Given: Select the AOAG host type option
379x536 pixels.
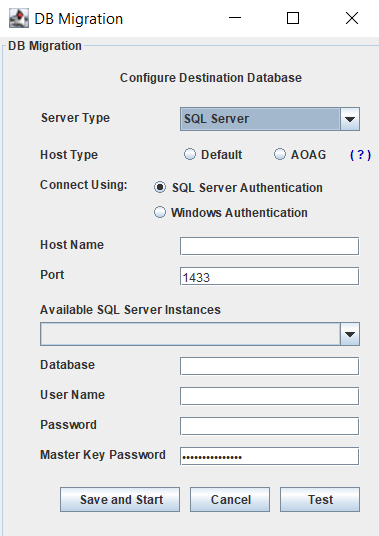Looking at the screenshot, I should (280, 154).
